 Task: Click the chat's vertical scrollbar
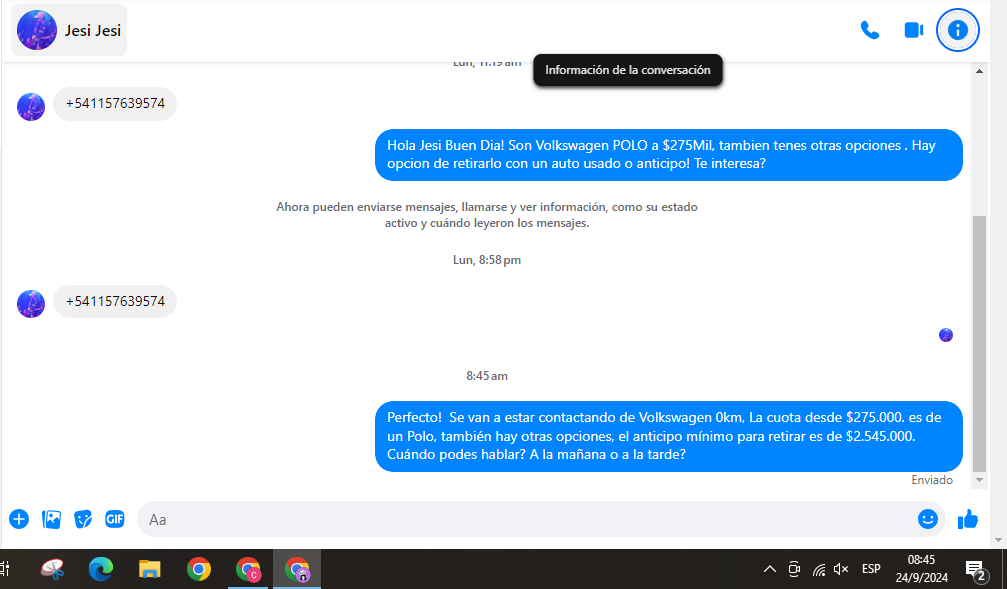(x=979, y=340)
